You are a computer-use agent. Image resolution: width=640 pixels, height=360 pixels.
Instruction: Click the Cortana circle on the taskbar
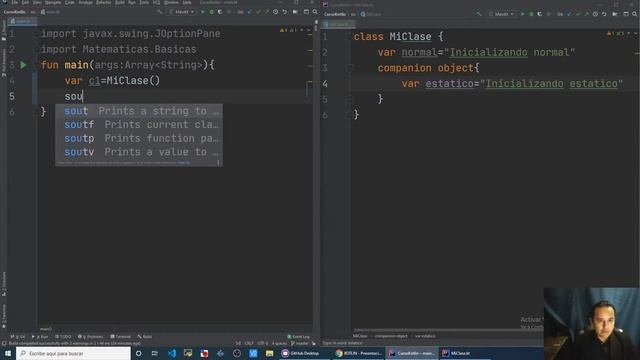139,353
